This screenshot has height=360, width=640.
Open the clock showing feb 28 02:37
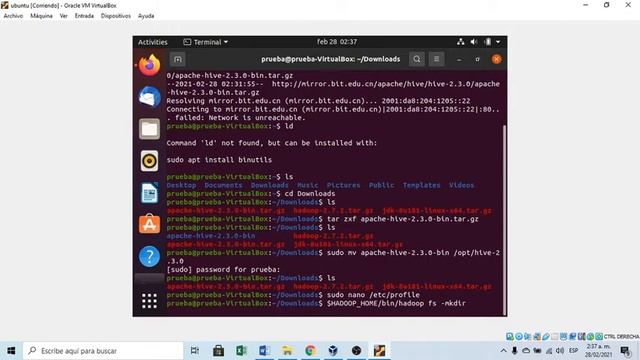pyautogui.click(x=337, y=42)
